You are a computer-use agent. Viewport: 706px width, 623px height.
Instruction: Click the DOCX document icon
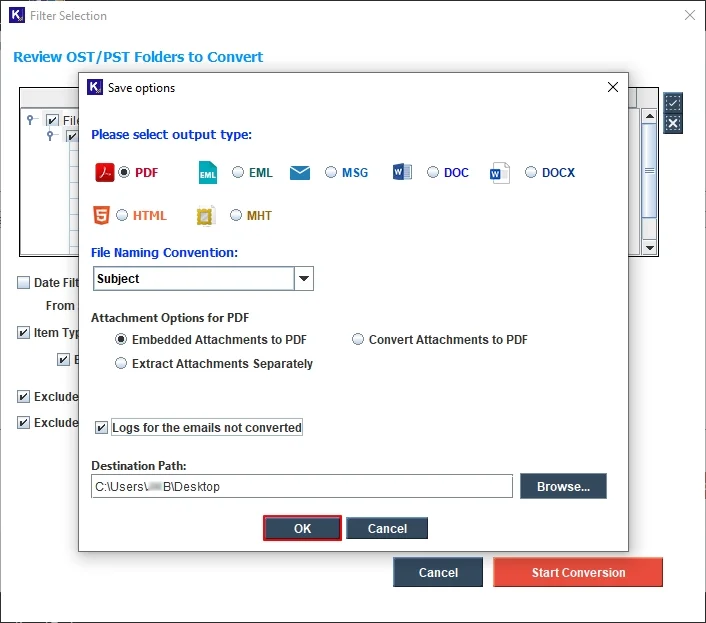click(500, 173)
